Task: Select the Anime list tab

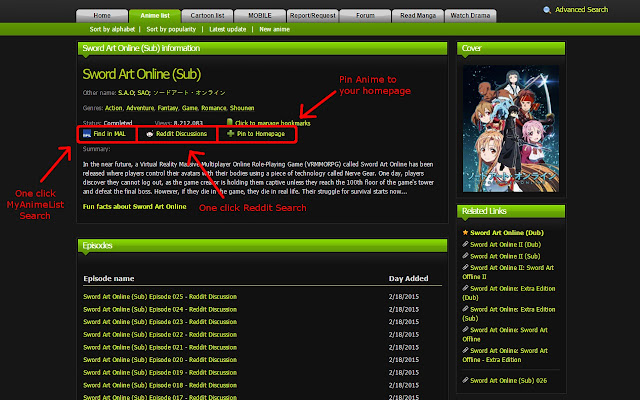Action: click(x=155, y=16)
